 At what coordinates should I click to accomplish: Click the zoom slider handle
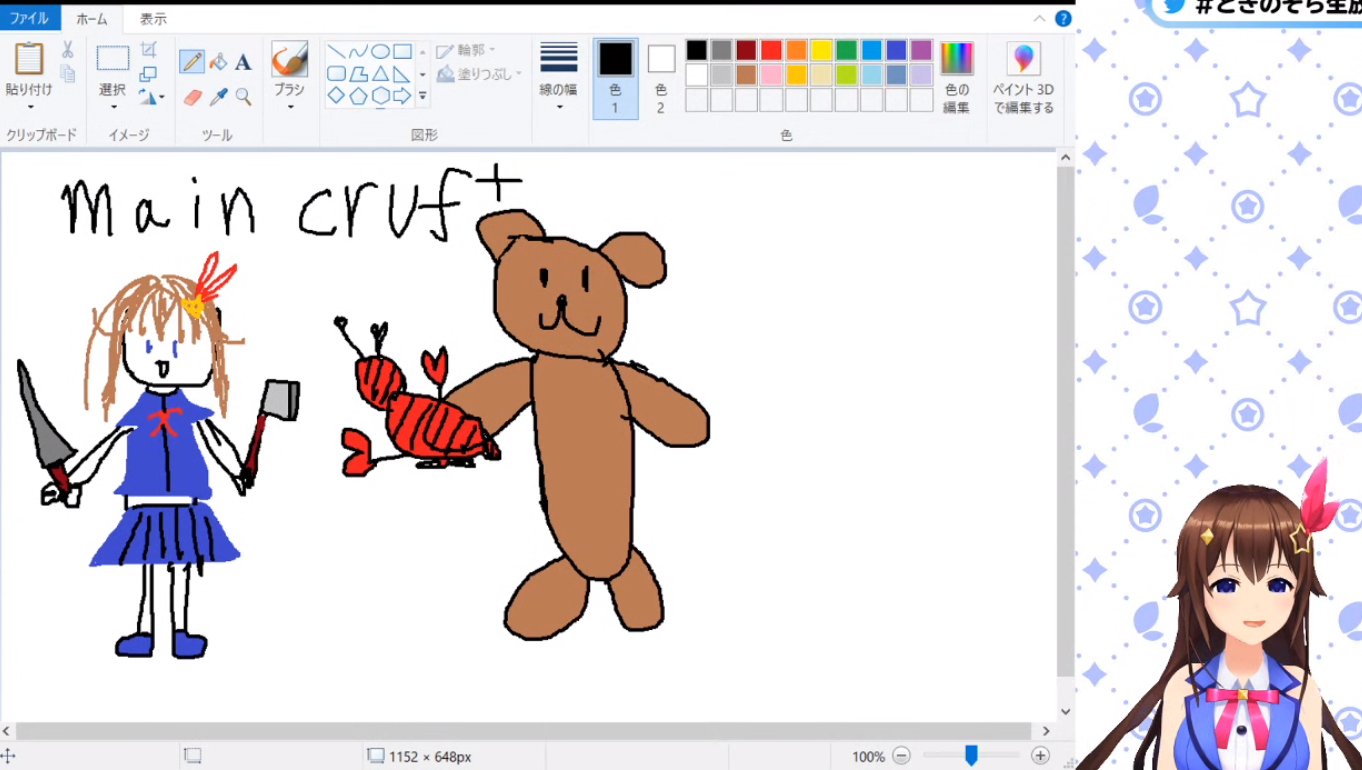point(971,756)
